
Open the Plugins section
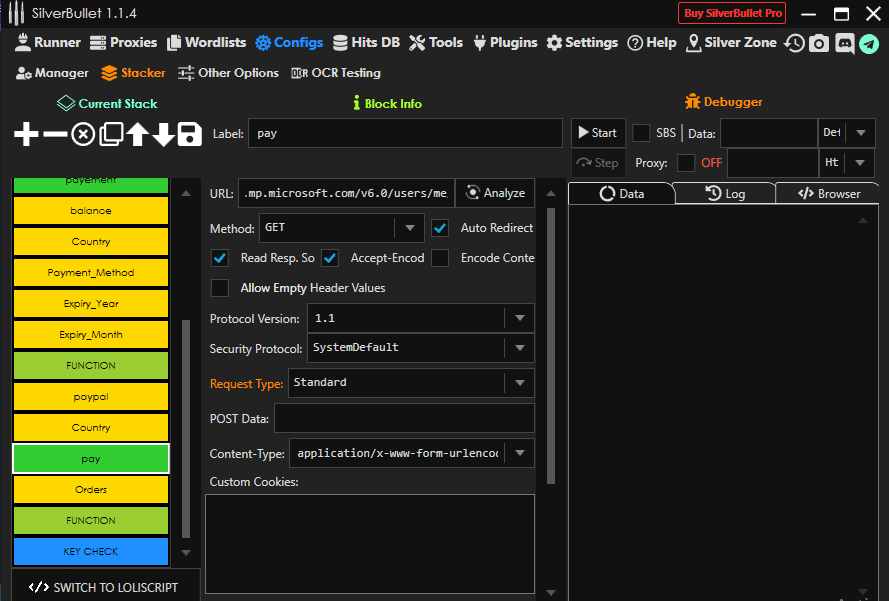tap(505, 43)
